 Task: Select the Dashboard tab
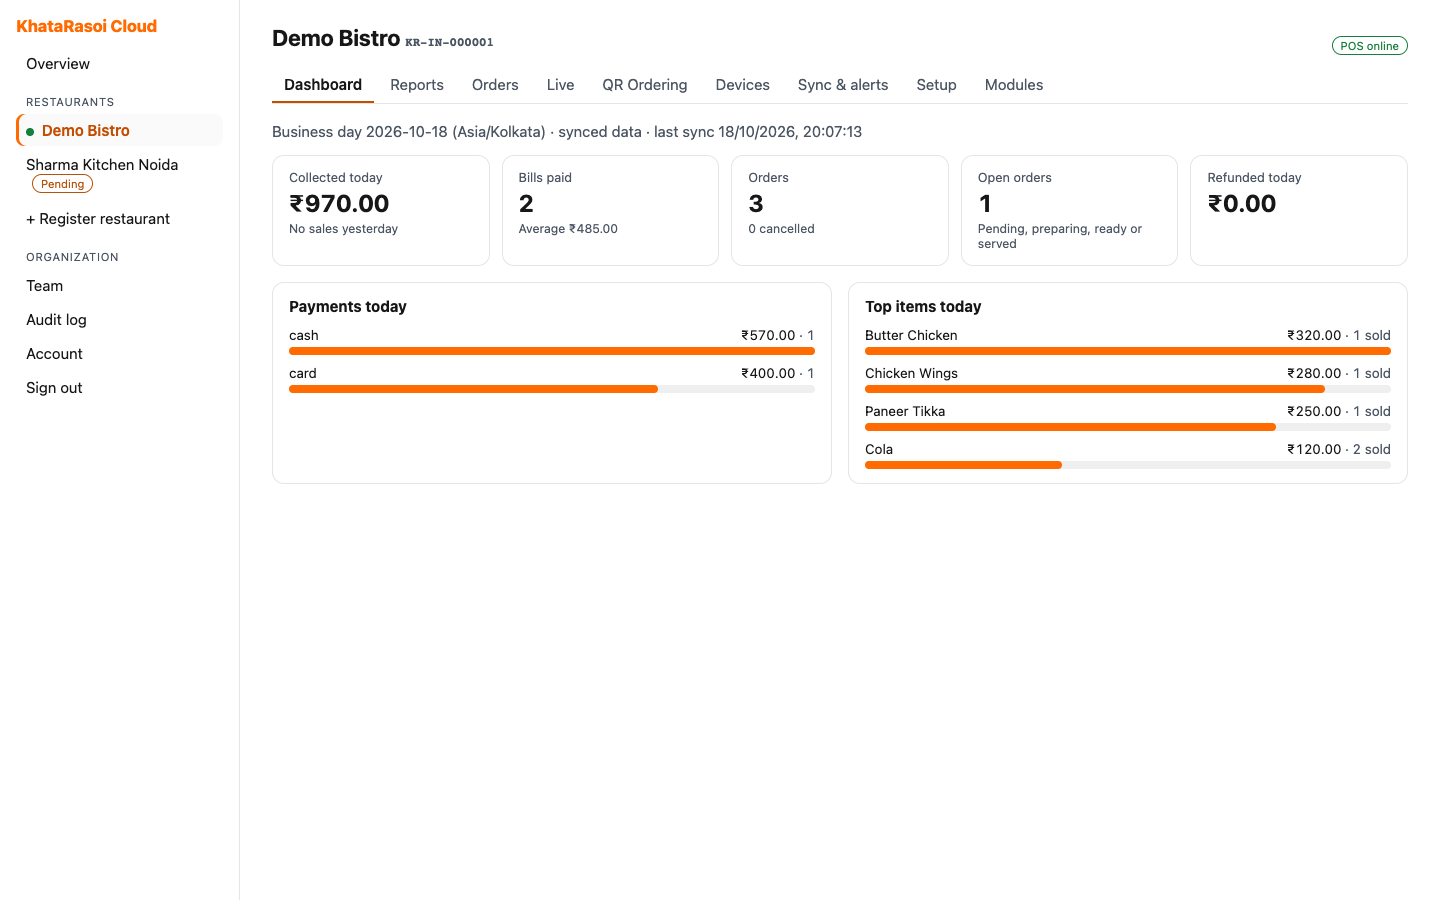pos(323,85)
